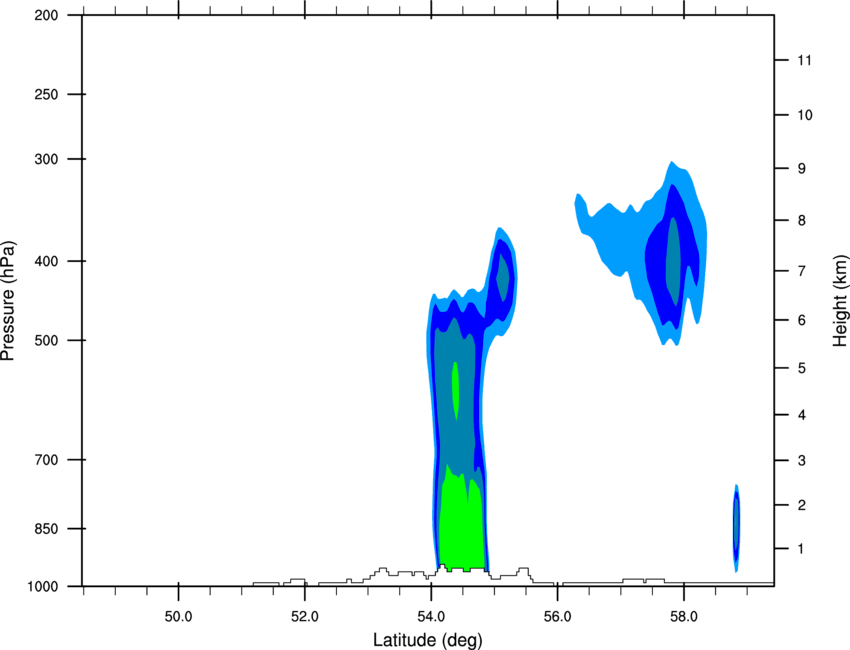
Task: Select the 300 pressure tick label
Action: tap(46, 159)
